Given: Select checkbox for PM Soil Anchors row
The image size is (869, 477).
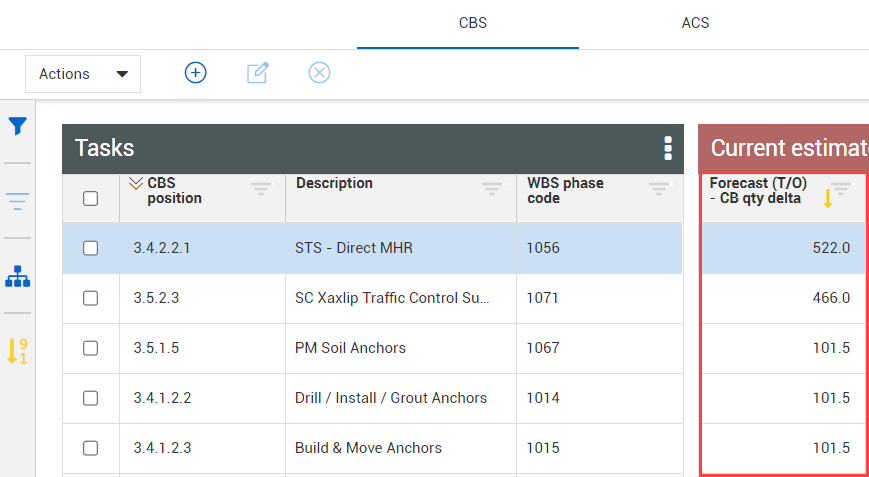Looking at the screenshot, I should (x=91, y=348).
